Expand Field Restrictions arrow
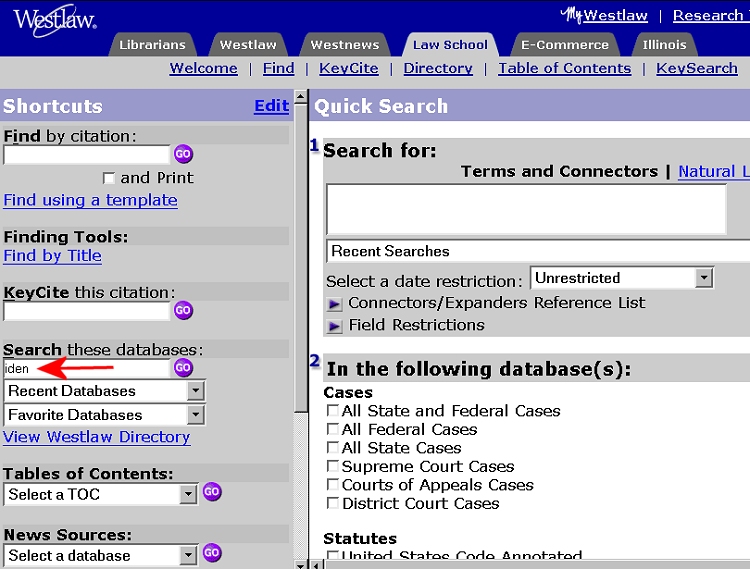 pos(334,326)
